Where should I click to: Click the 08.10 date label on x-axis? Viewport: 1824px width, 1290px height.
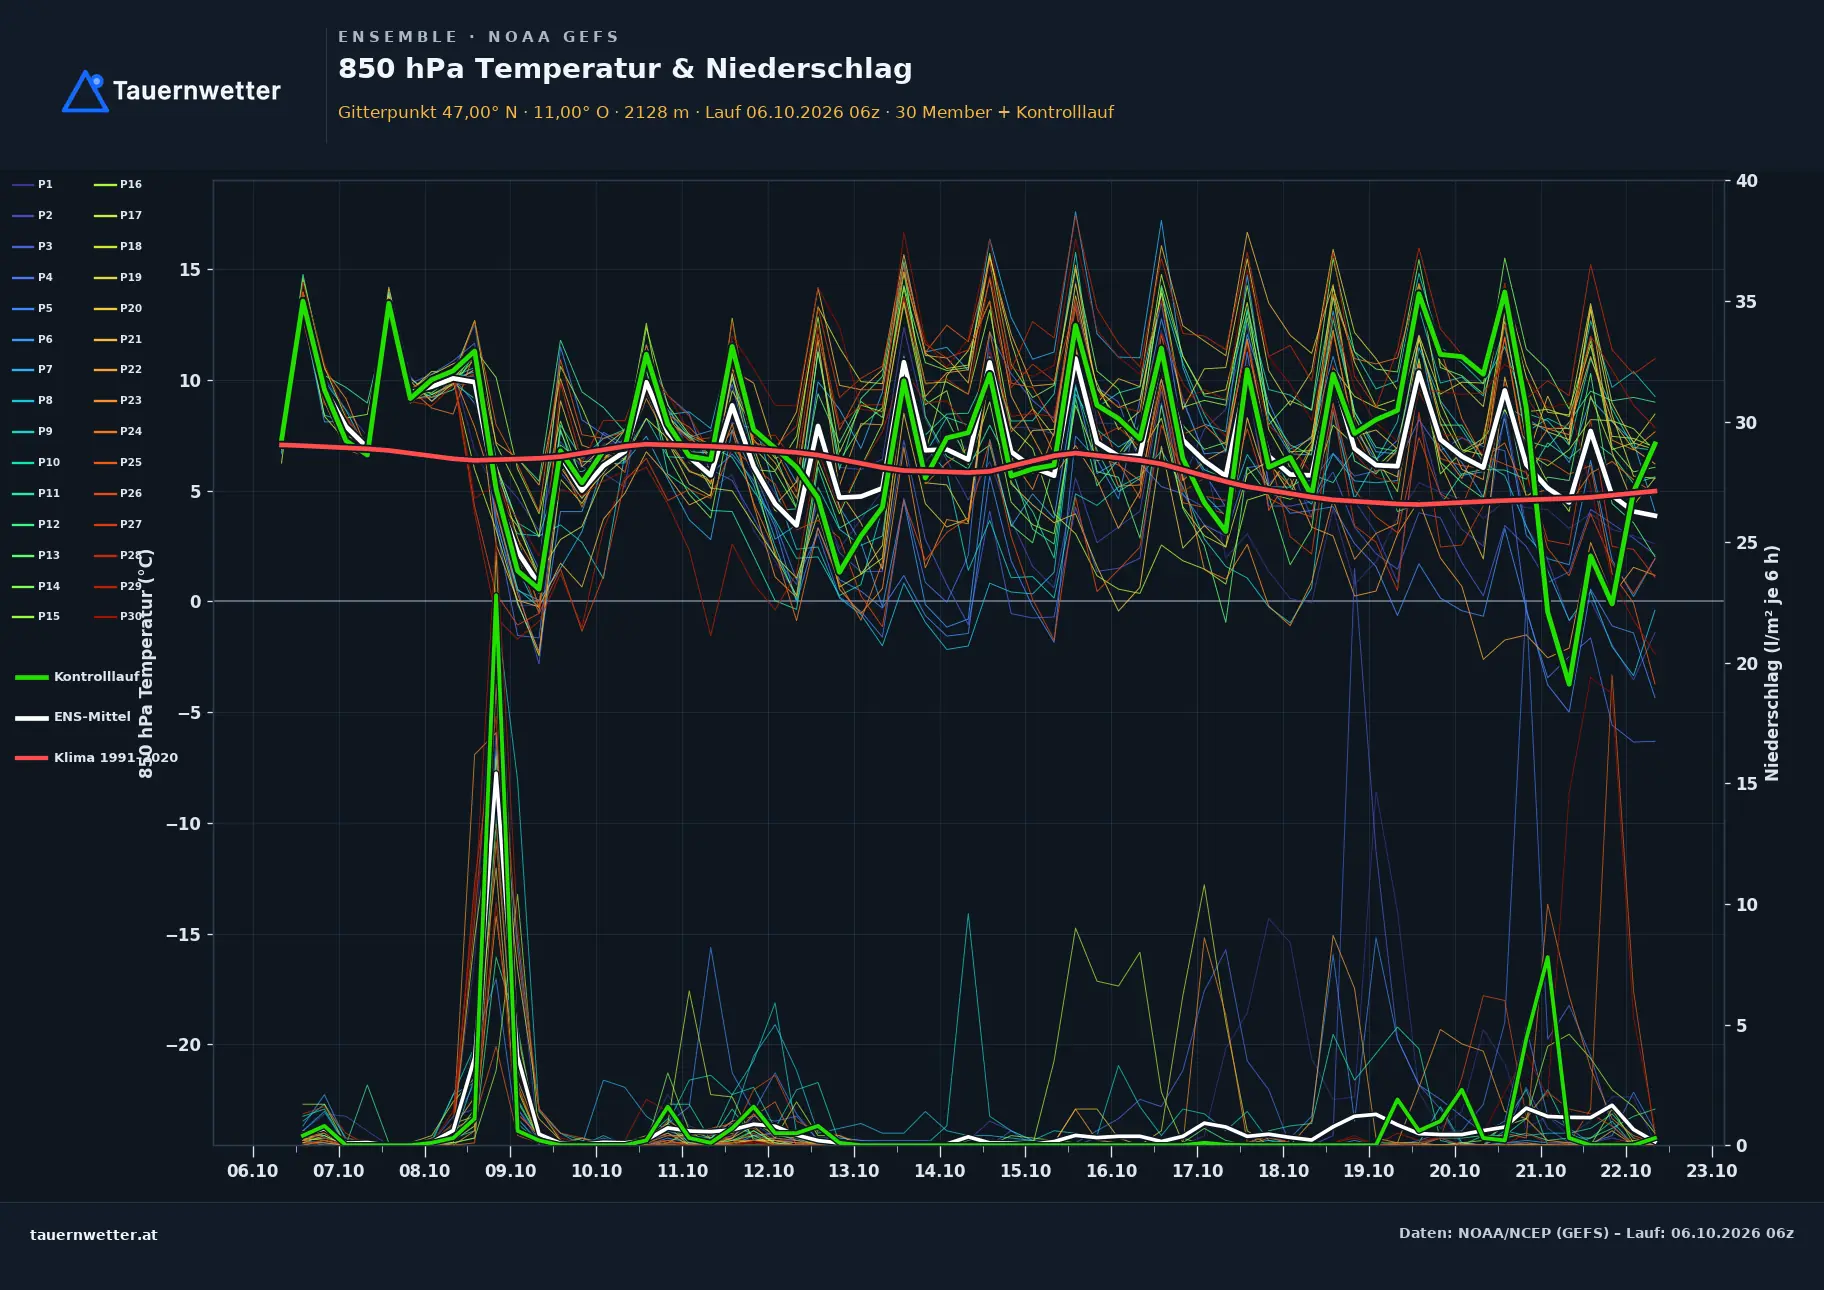pos(425,1171)
